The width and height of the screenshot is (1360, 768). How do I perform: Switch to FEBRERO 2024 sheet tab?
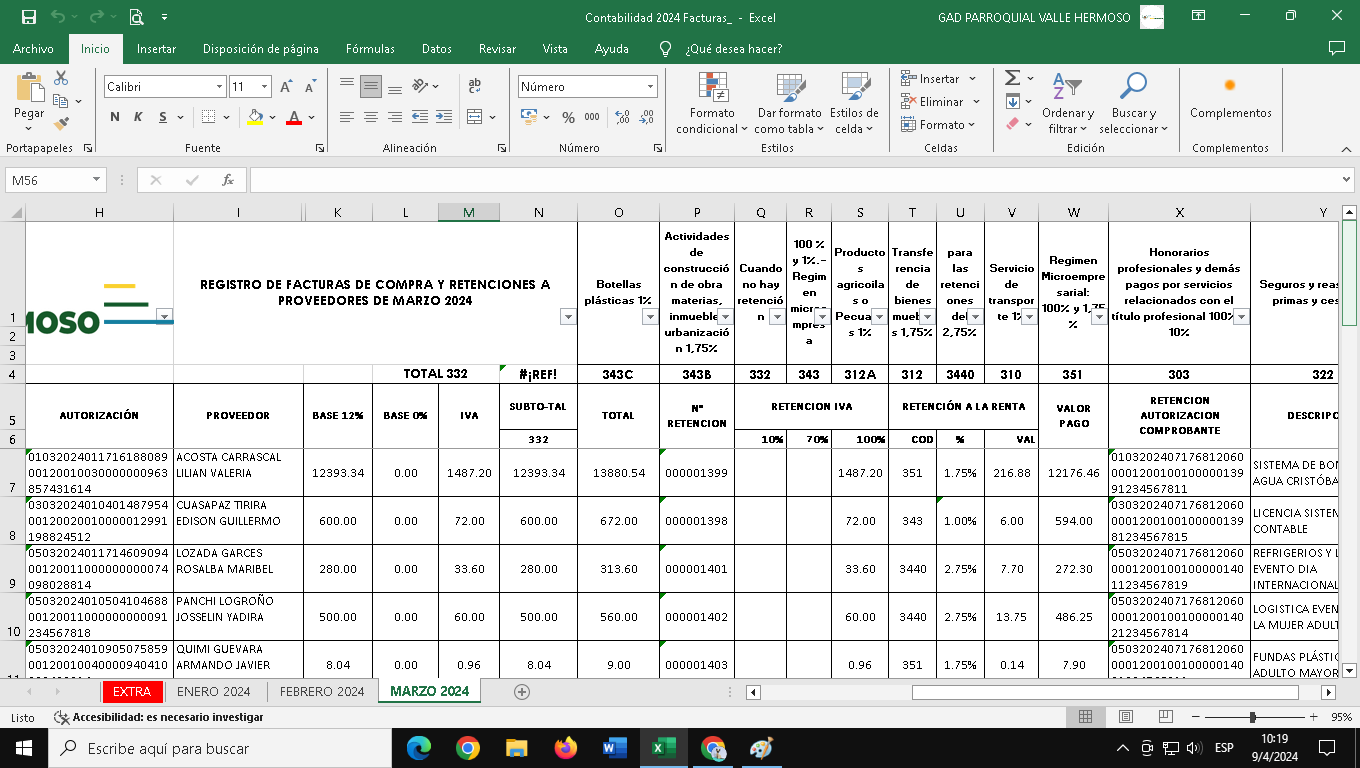(322, 692)
